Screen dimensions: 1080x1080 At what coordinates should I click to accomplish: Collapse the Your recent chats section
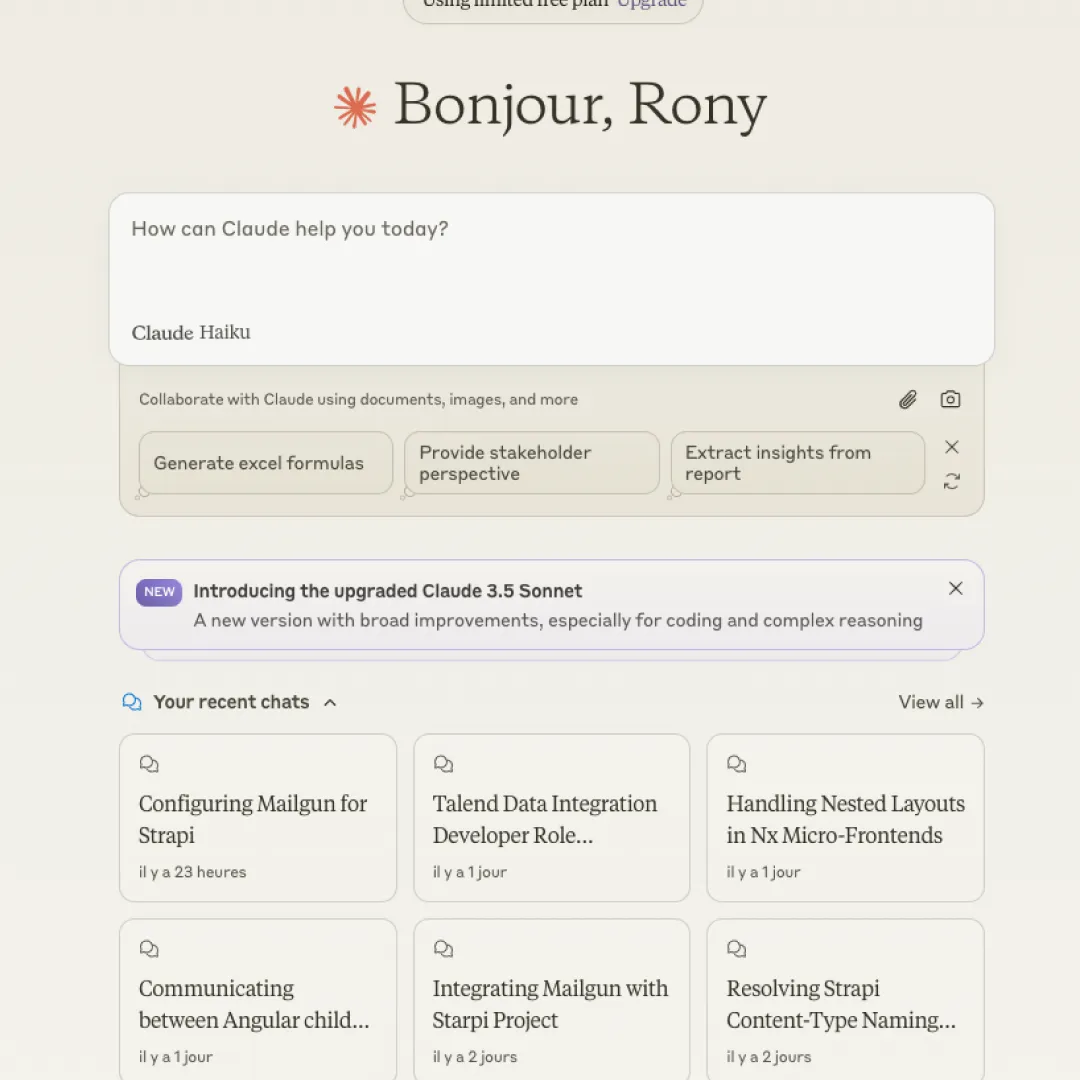coord(330,703)
